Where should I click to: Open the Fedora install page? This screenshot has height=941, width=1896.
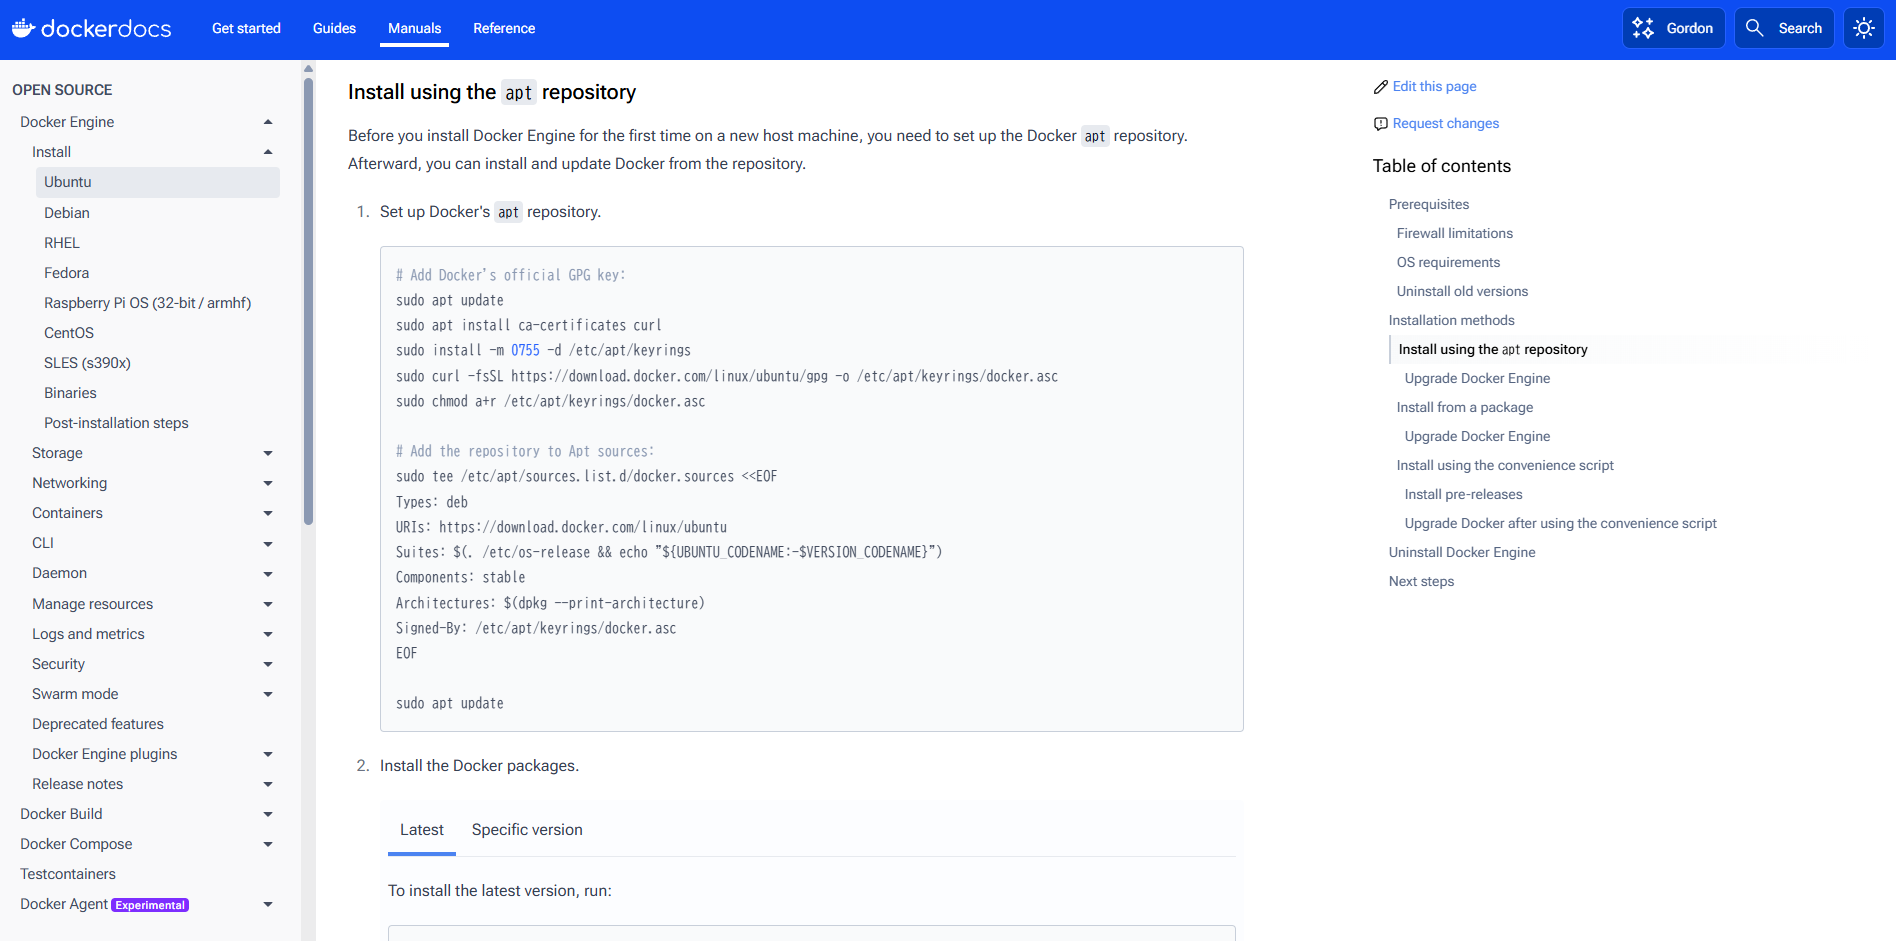[x=66, y=273]
